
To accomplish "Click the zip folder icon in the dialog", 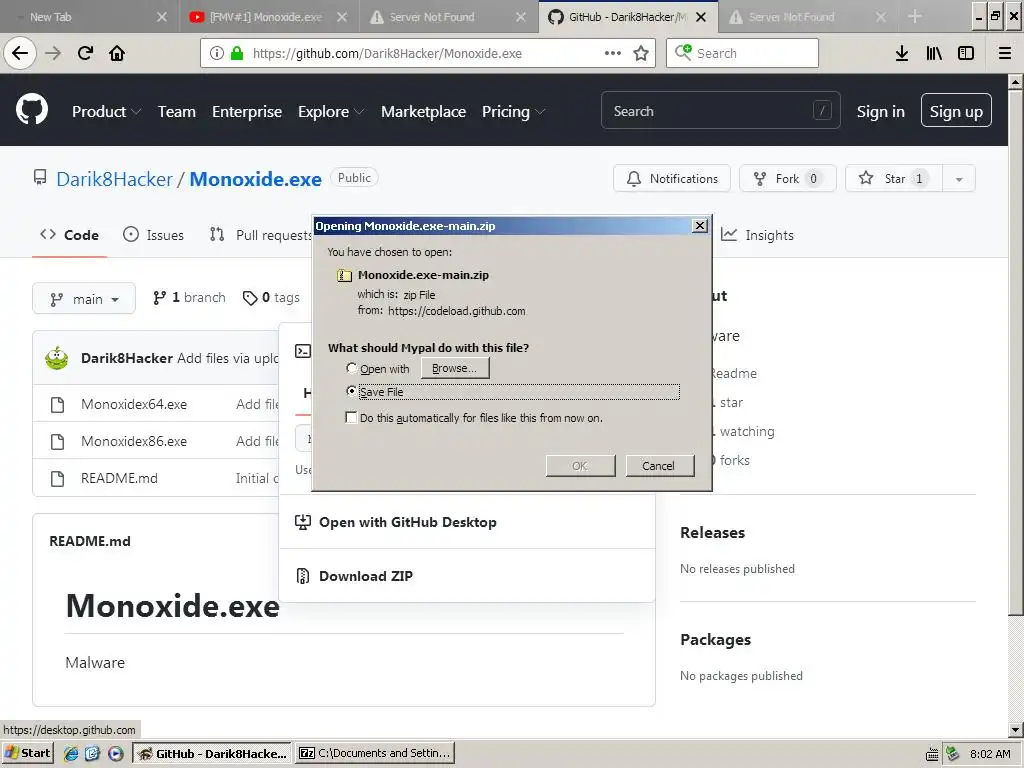I will pos(344,276).
